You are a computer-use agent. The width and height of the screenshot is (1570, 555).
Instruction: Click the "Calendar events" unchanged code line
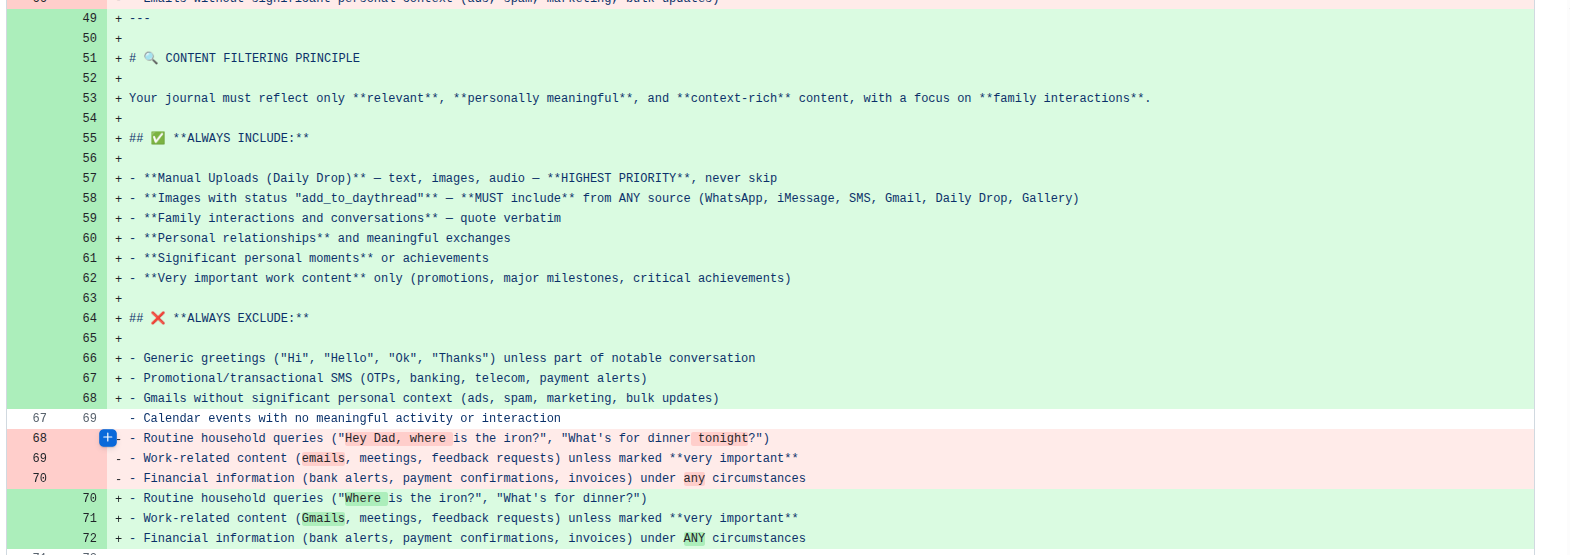(x=351, y=418)
